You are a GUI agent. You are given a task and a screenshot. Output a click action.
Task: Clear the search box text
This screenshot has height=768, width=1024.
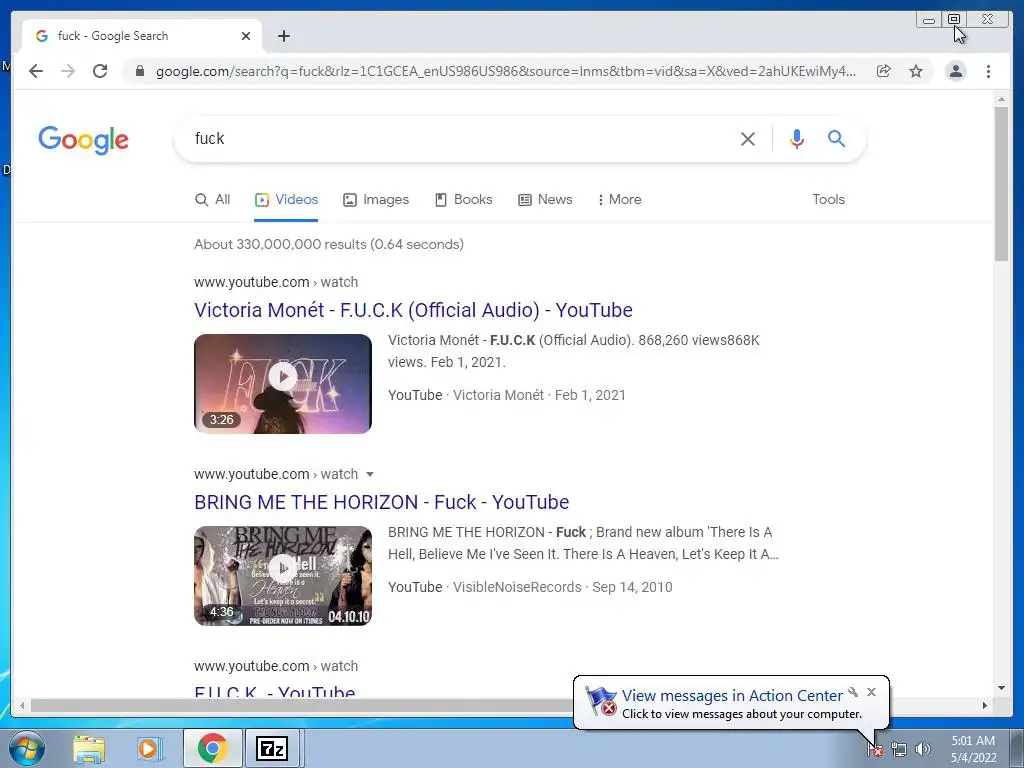[748, 138]
